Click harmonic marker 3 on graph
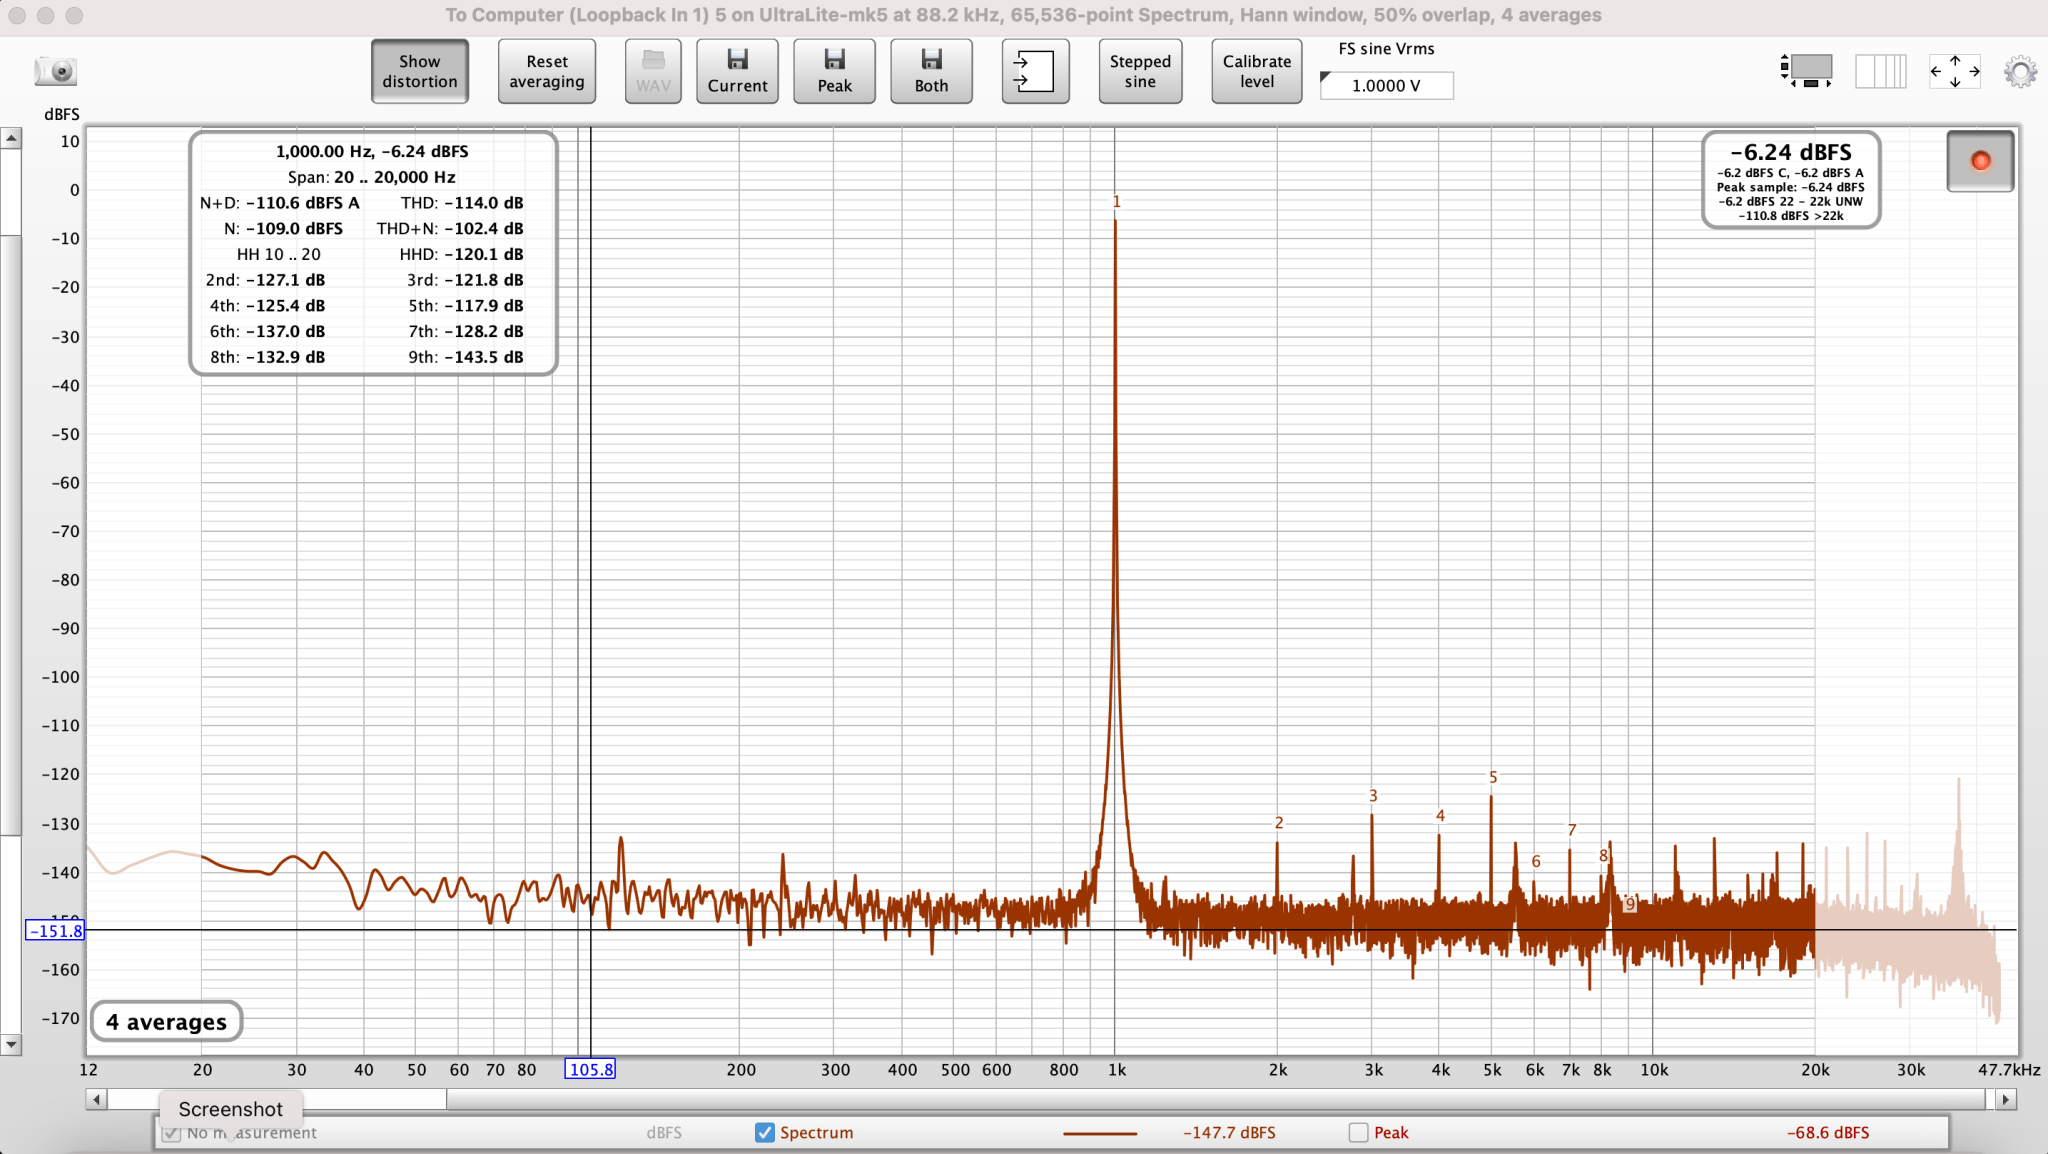2048x1154 pixels. [1373, 796]
